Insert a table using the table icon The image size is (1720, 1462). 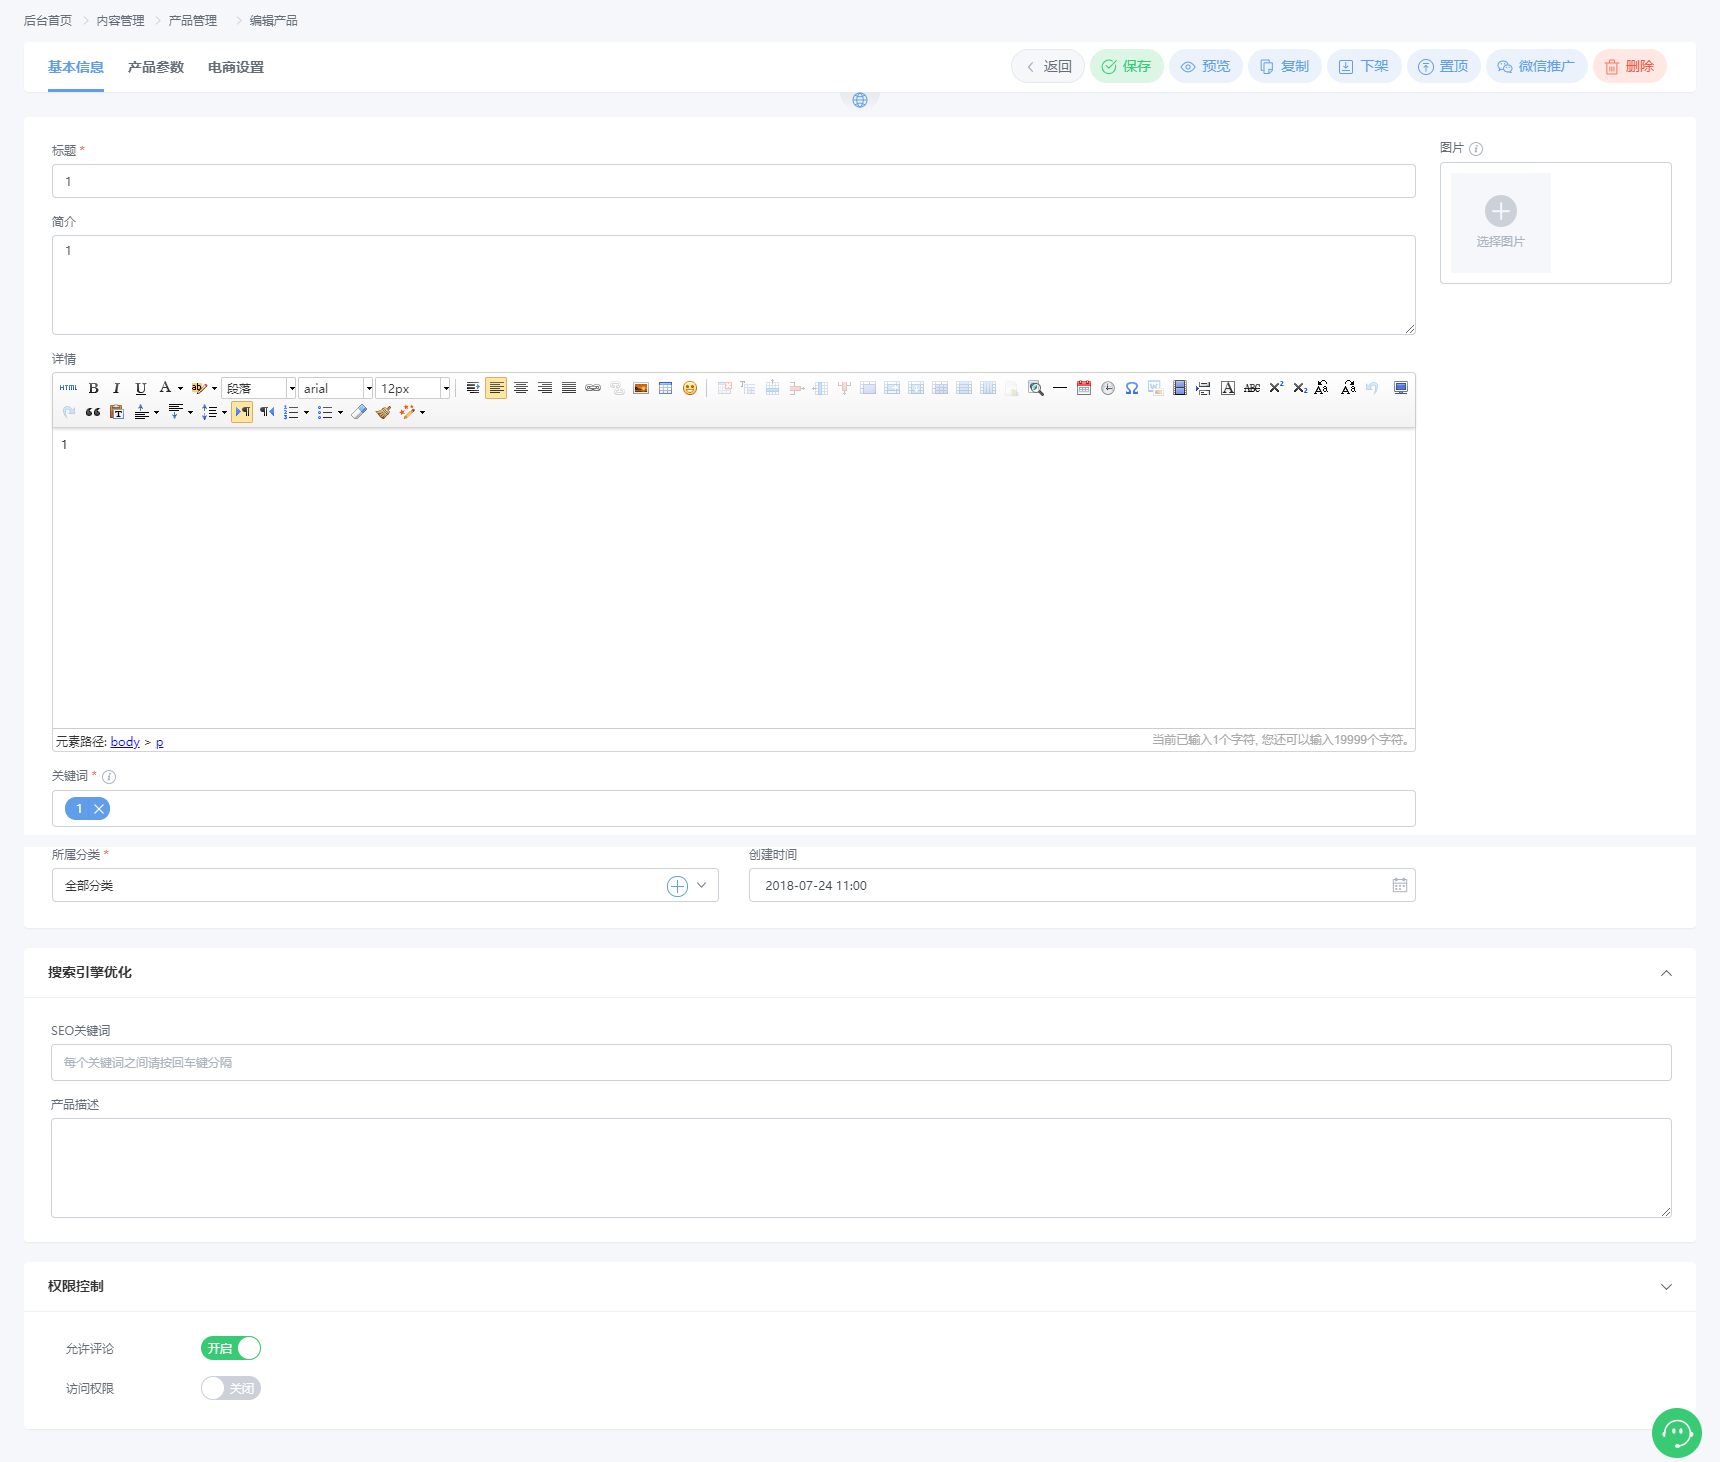[666, 388]
